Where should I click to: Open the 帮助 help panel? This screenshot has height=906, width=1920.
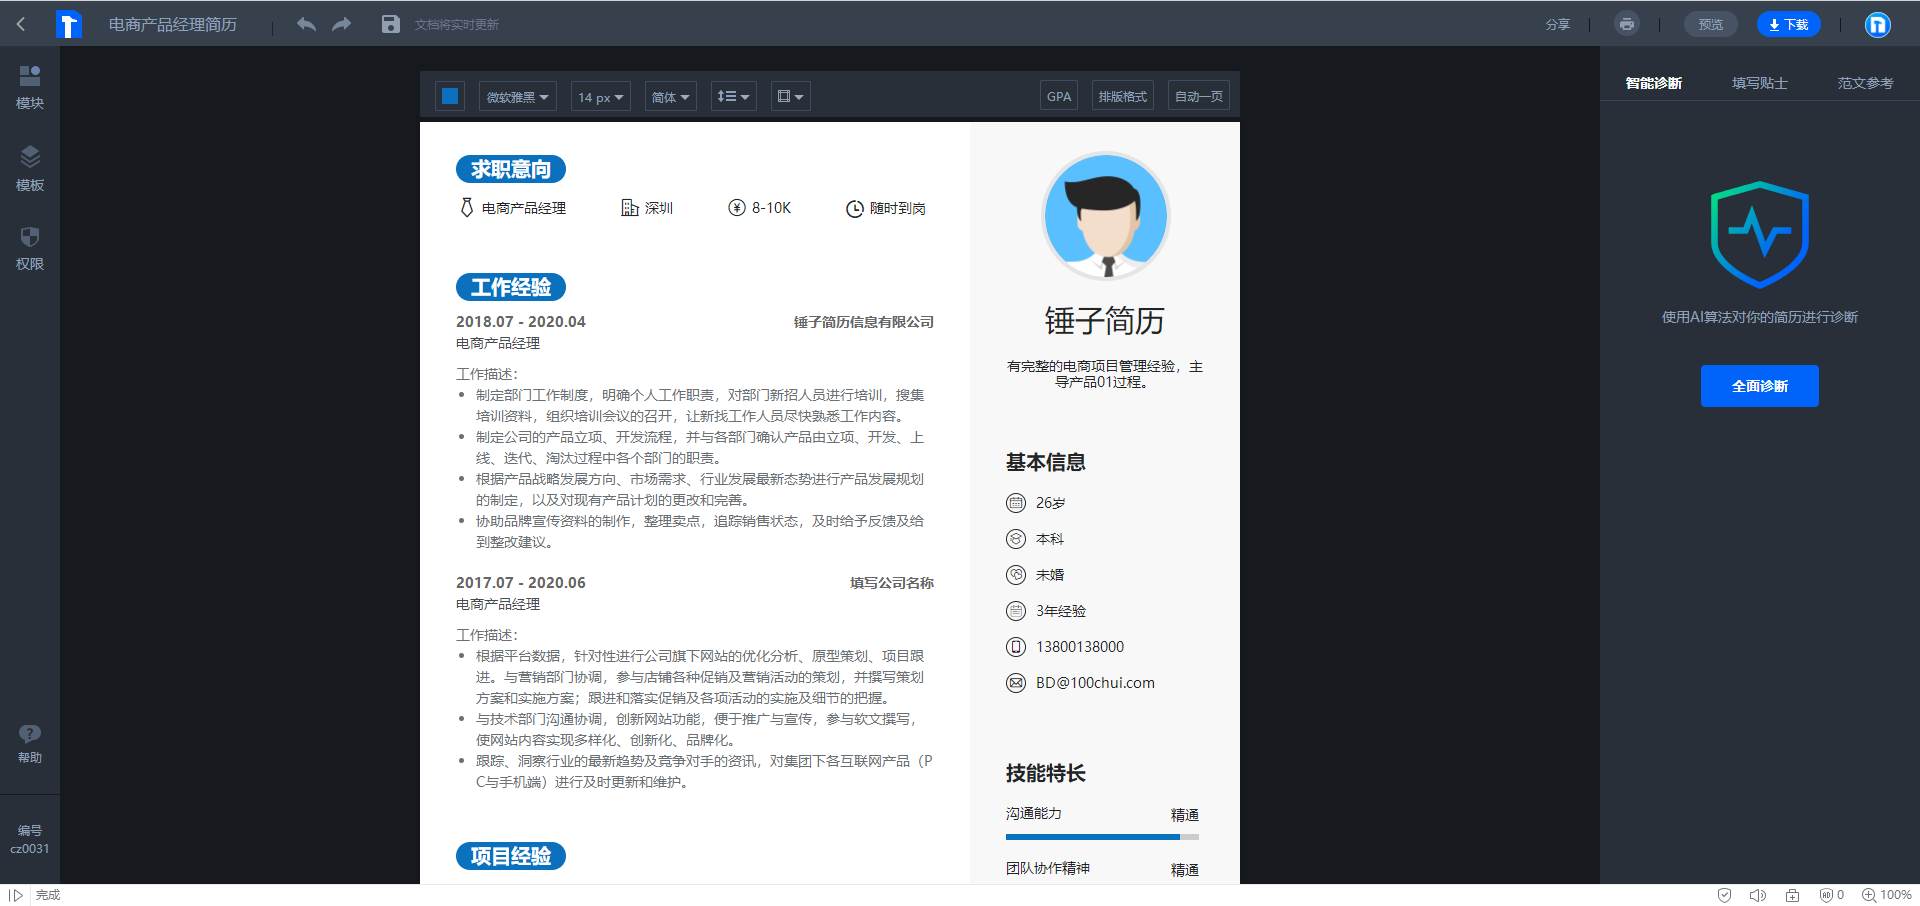pos(30,744)
